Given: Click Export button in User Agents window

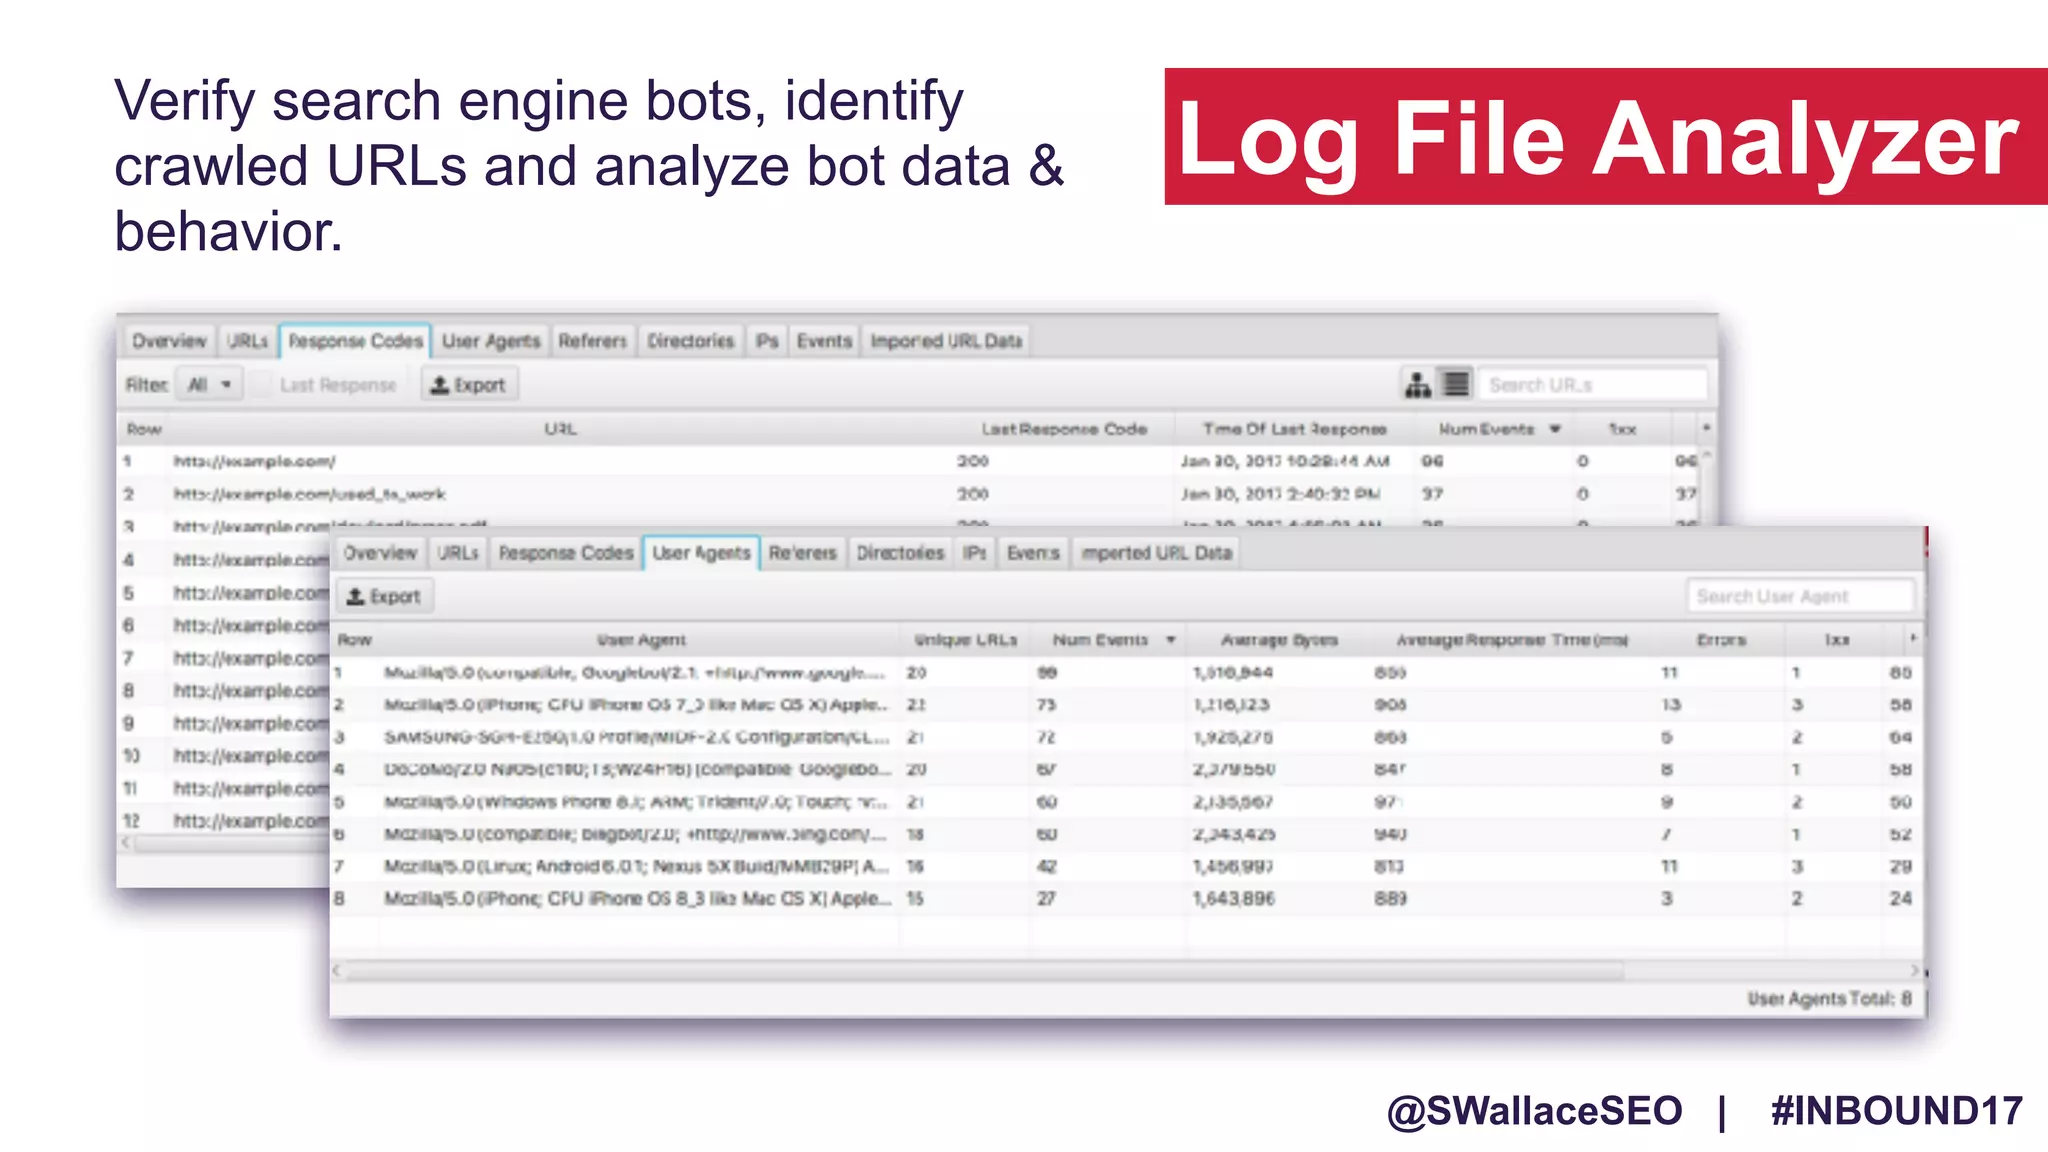Looking at the screenshot, I should click(x=384, y=597).
